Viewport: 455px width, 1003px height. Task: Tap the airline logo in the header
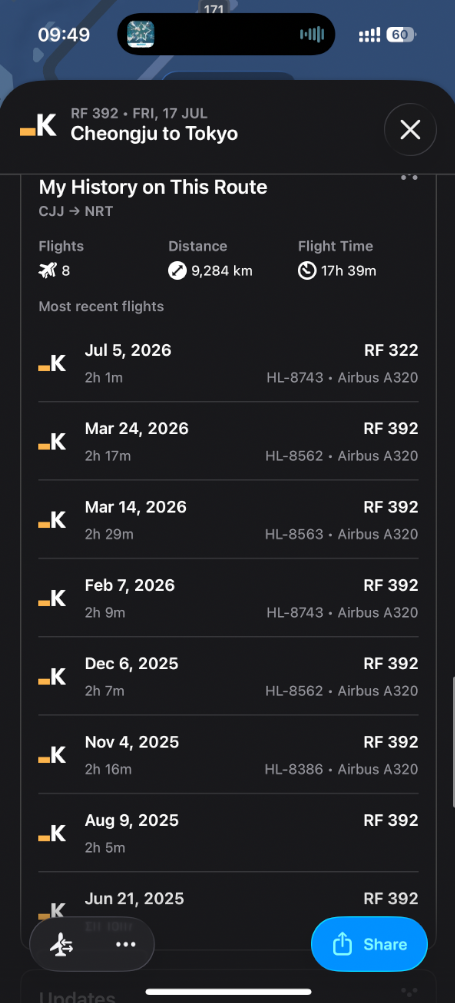(38, 125)
